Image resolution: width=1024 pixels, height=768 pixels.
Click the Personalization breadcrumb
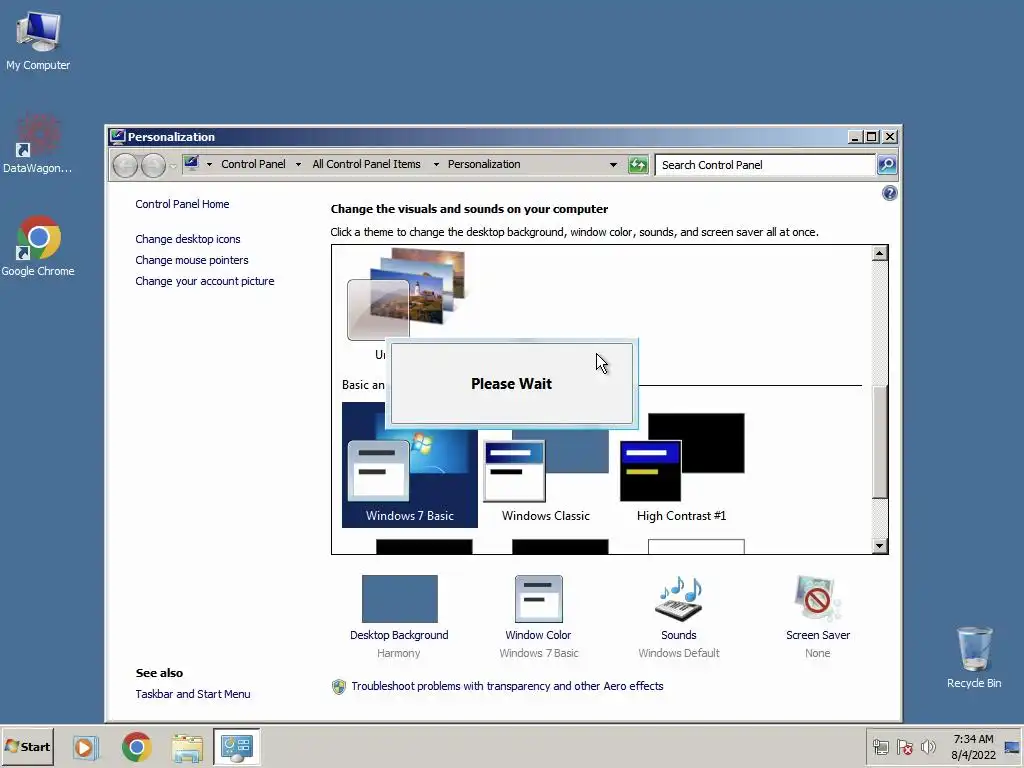click(x=484, y=165)
